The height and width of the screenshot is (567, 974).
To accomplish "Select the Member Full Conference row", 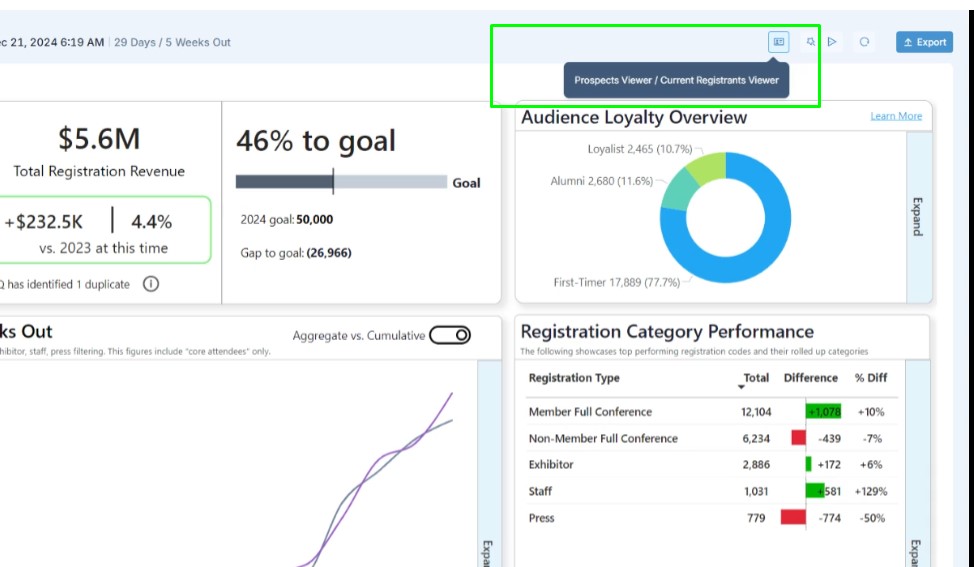I will (x=590, y=412).
